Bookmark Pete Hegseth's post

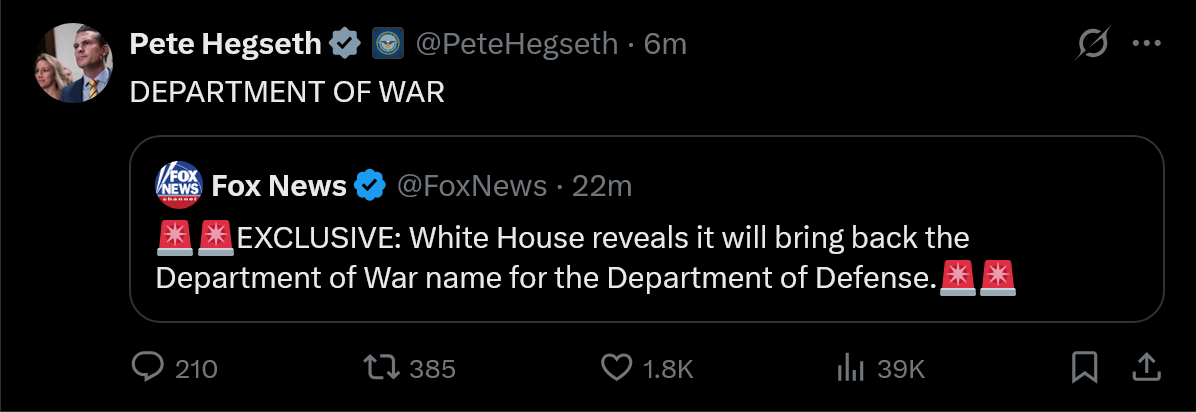pyautogui.click(x=1084, y=368)
